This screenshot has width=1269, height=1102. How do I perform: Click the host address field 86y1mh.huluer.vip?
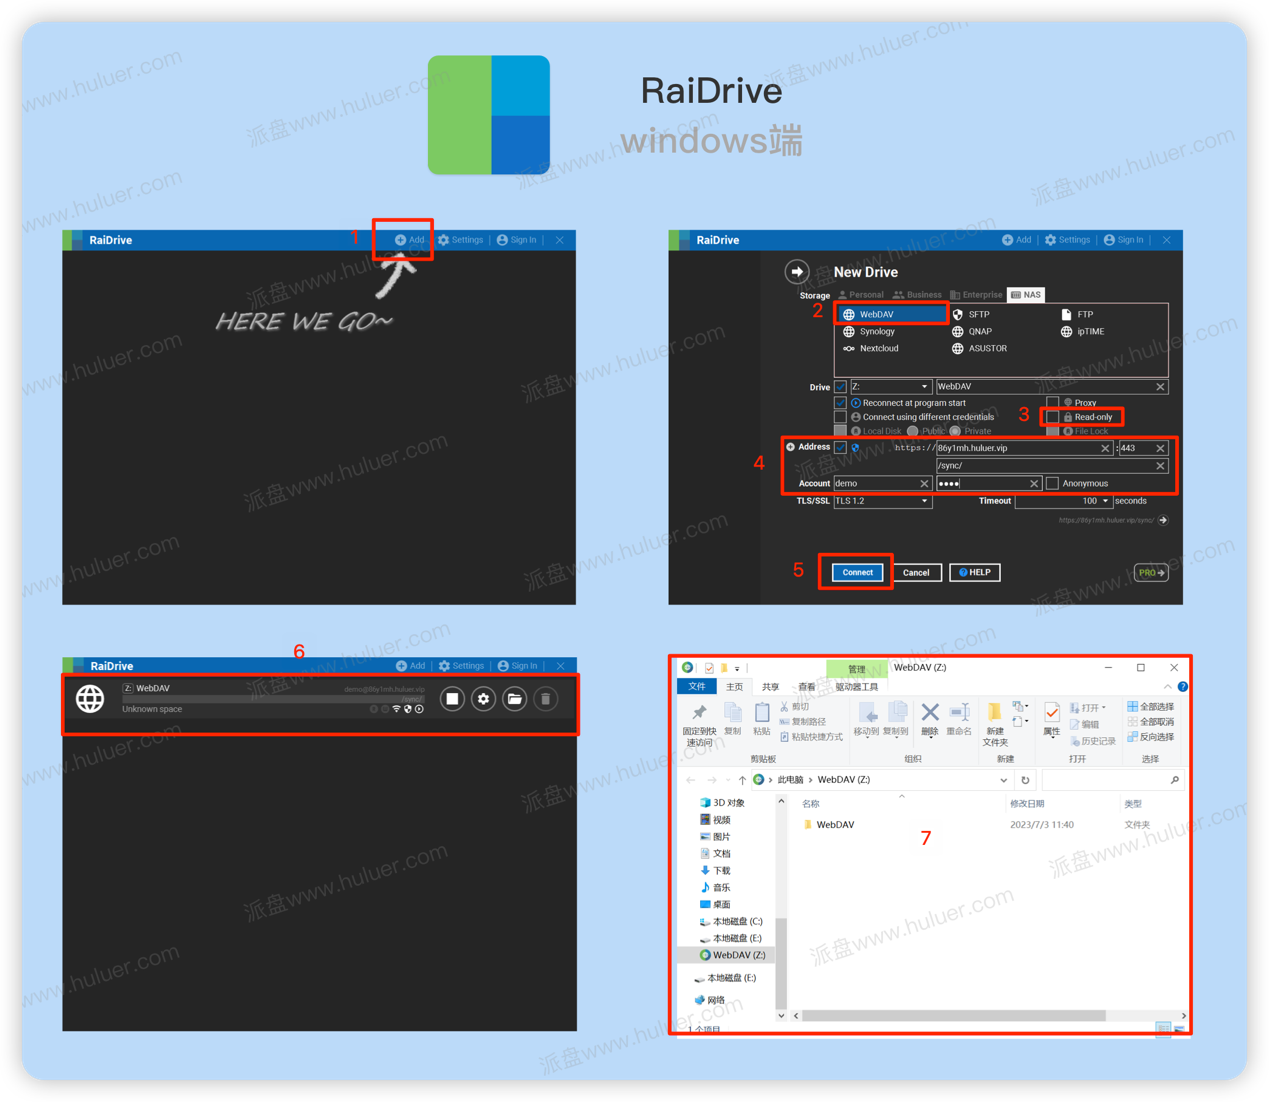coord(1023,448)
